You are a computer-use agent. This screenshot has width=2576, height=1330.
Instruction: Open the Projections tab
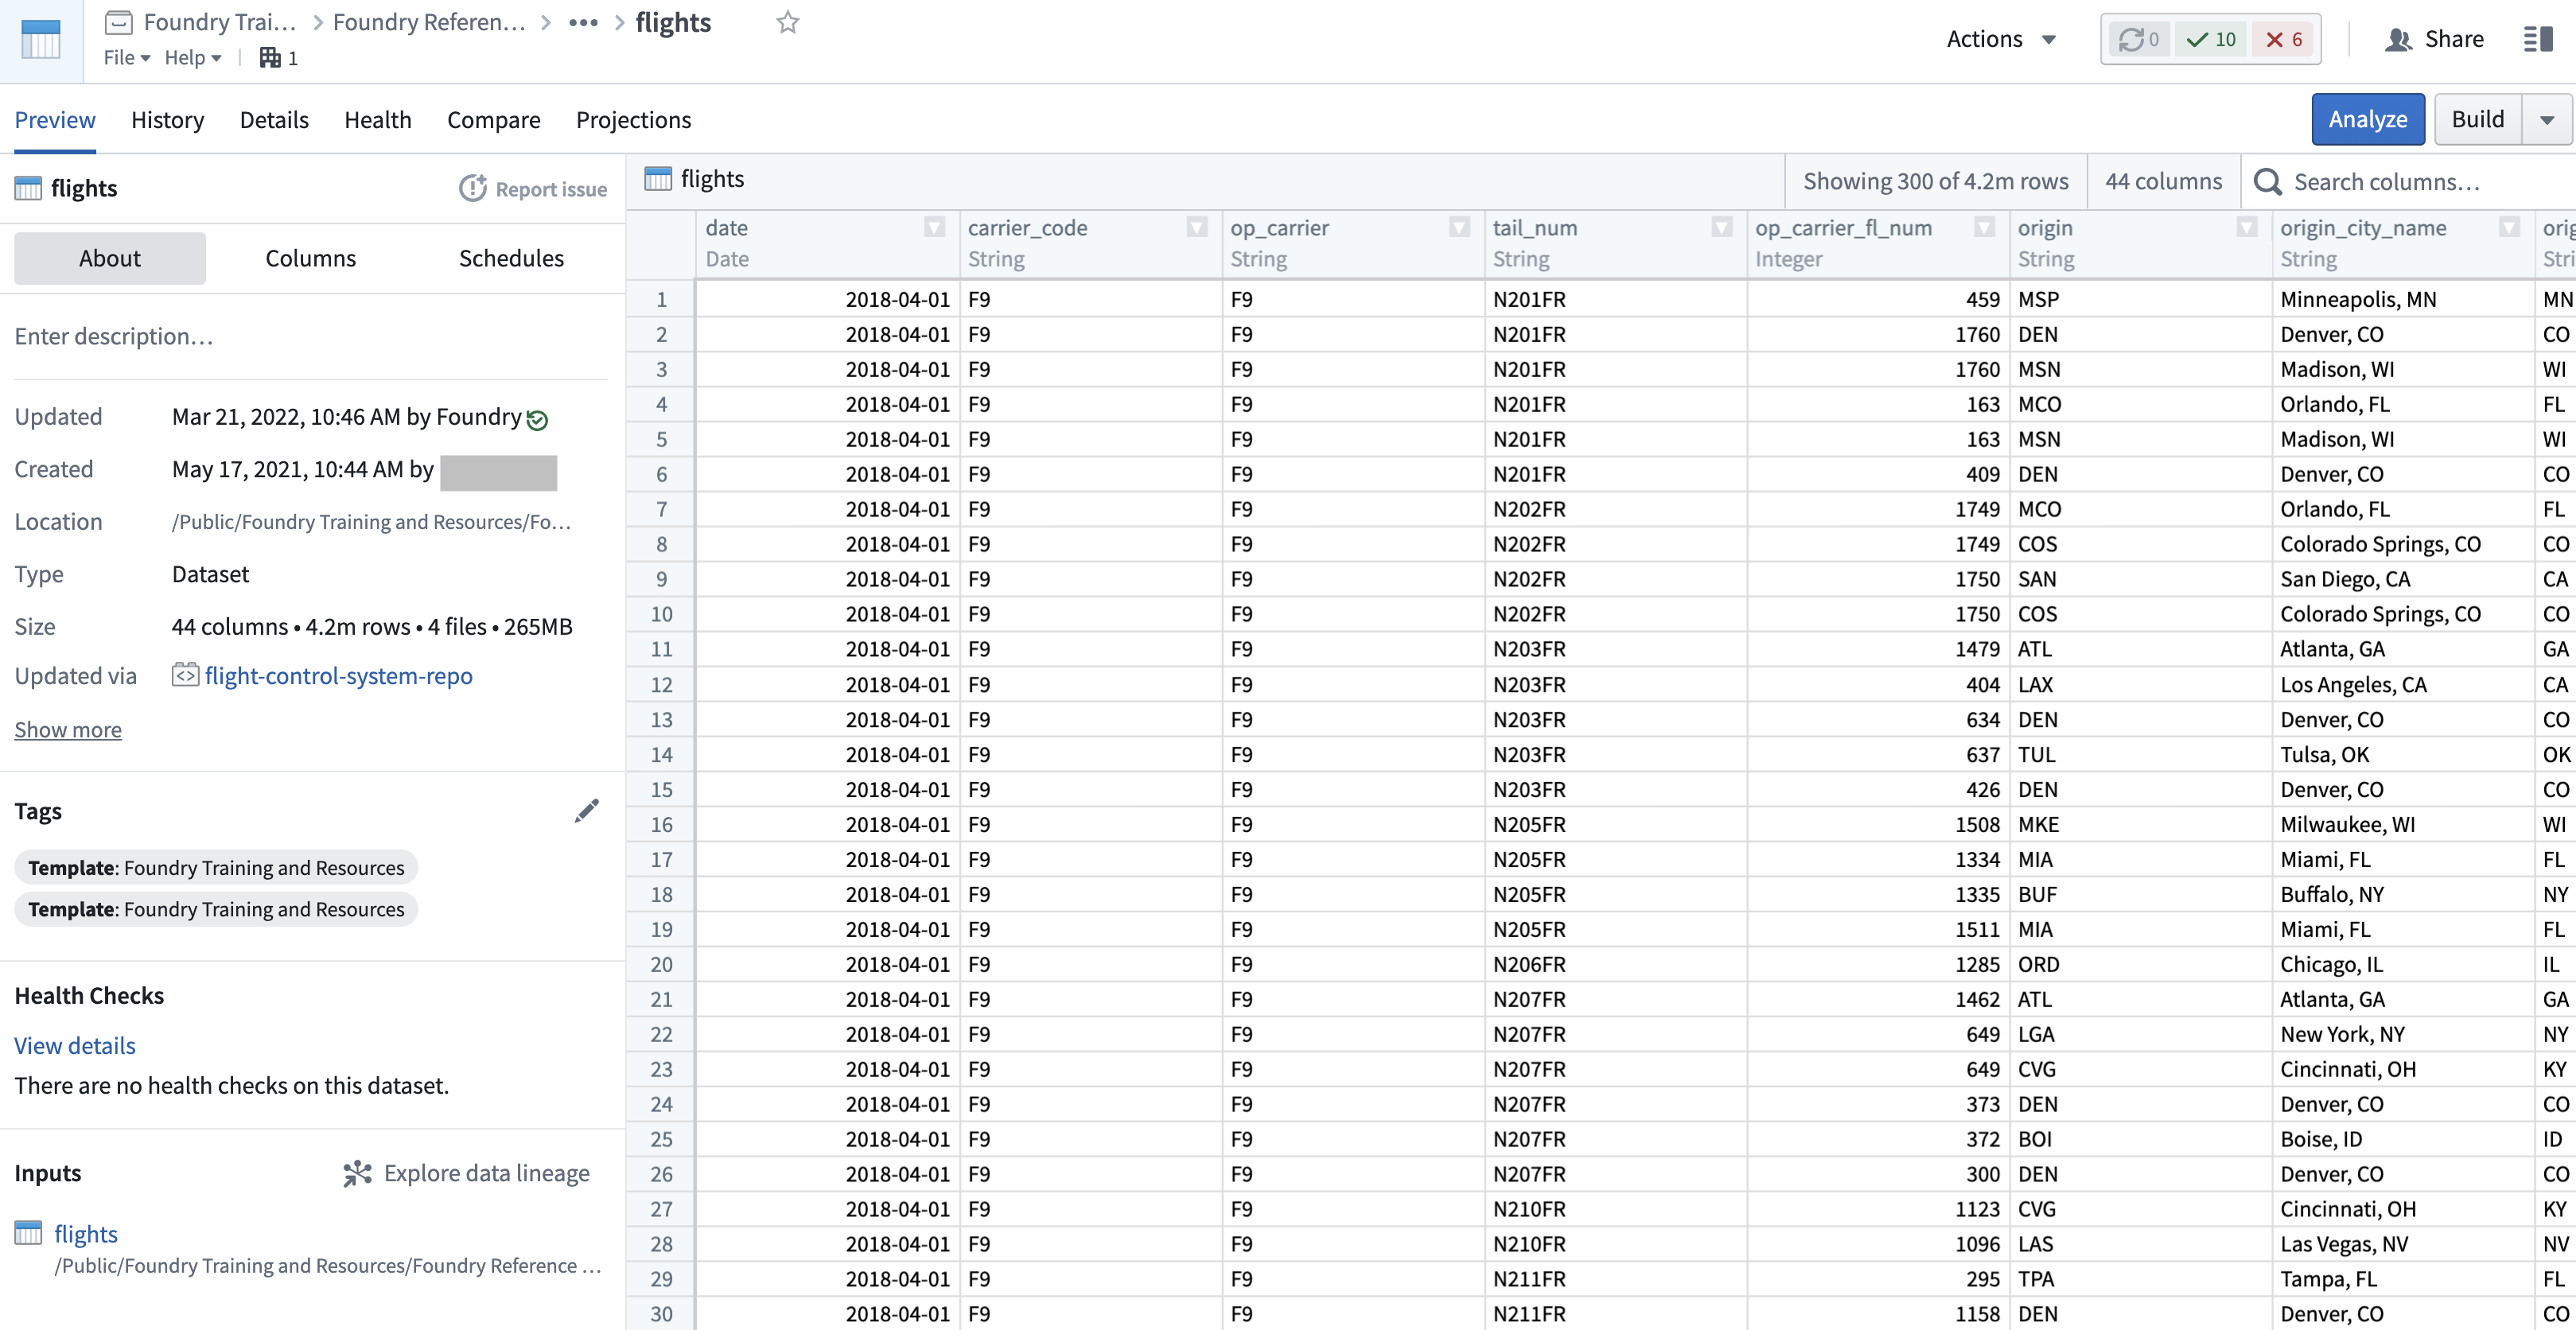[x=634, y=120]
